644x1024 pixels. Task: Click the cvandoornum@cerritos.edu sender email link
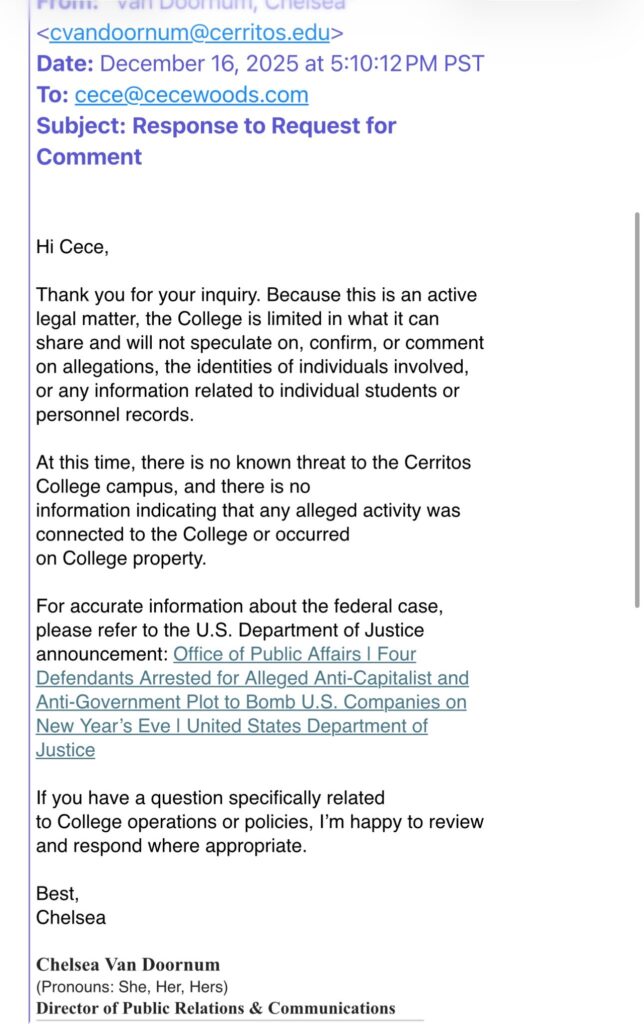189,33
